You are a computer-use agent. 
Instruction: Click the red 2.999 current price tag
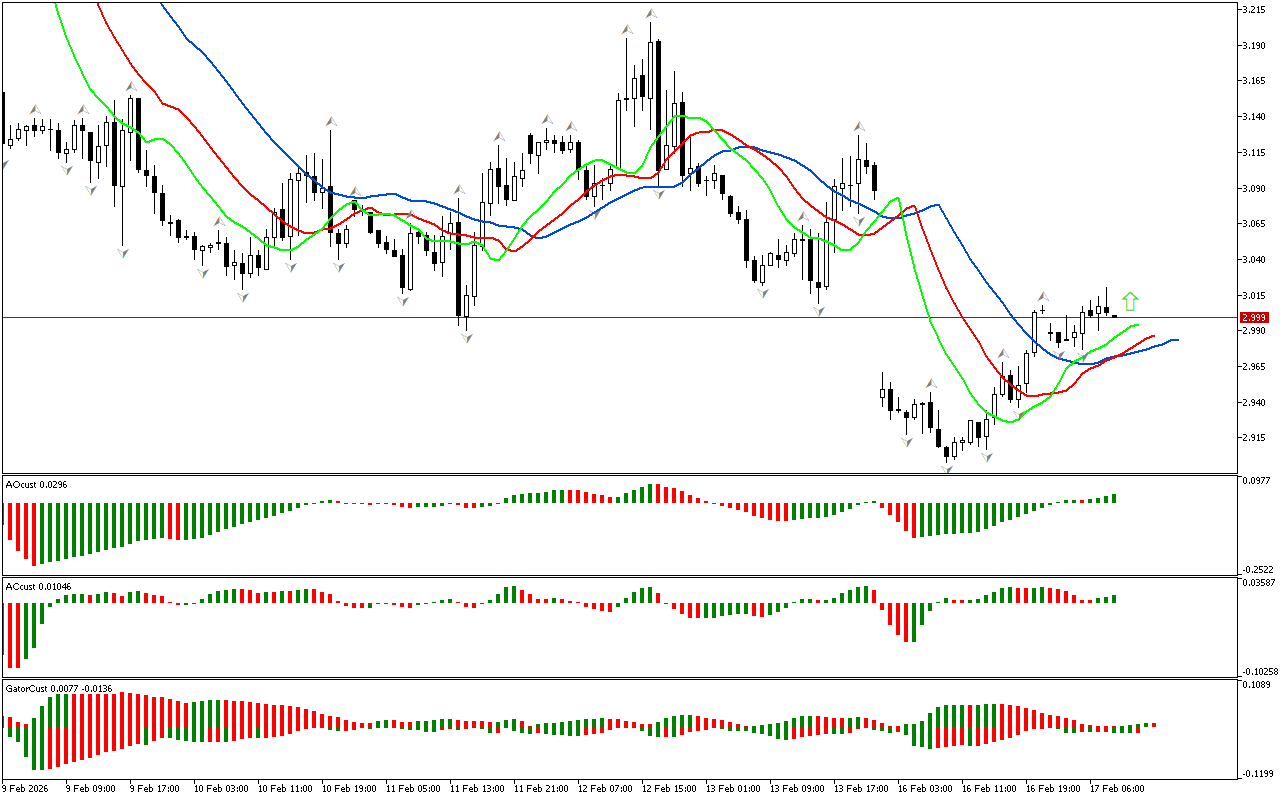coord(1253,317)
